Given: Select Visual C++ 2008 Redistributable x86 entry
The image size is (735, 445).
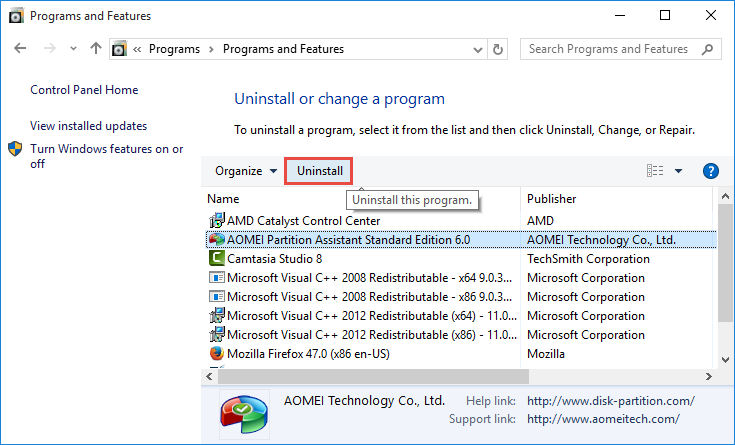Looking at the screenshot, I should [369, 297].
